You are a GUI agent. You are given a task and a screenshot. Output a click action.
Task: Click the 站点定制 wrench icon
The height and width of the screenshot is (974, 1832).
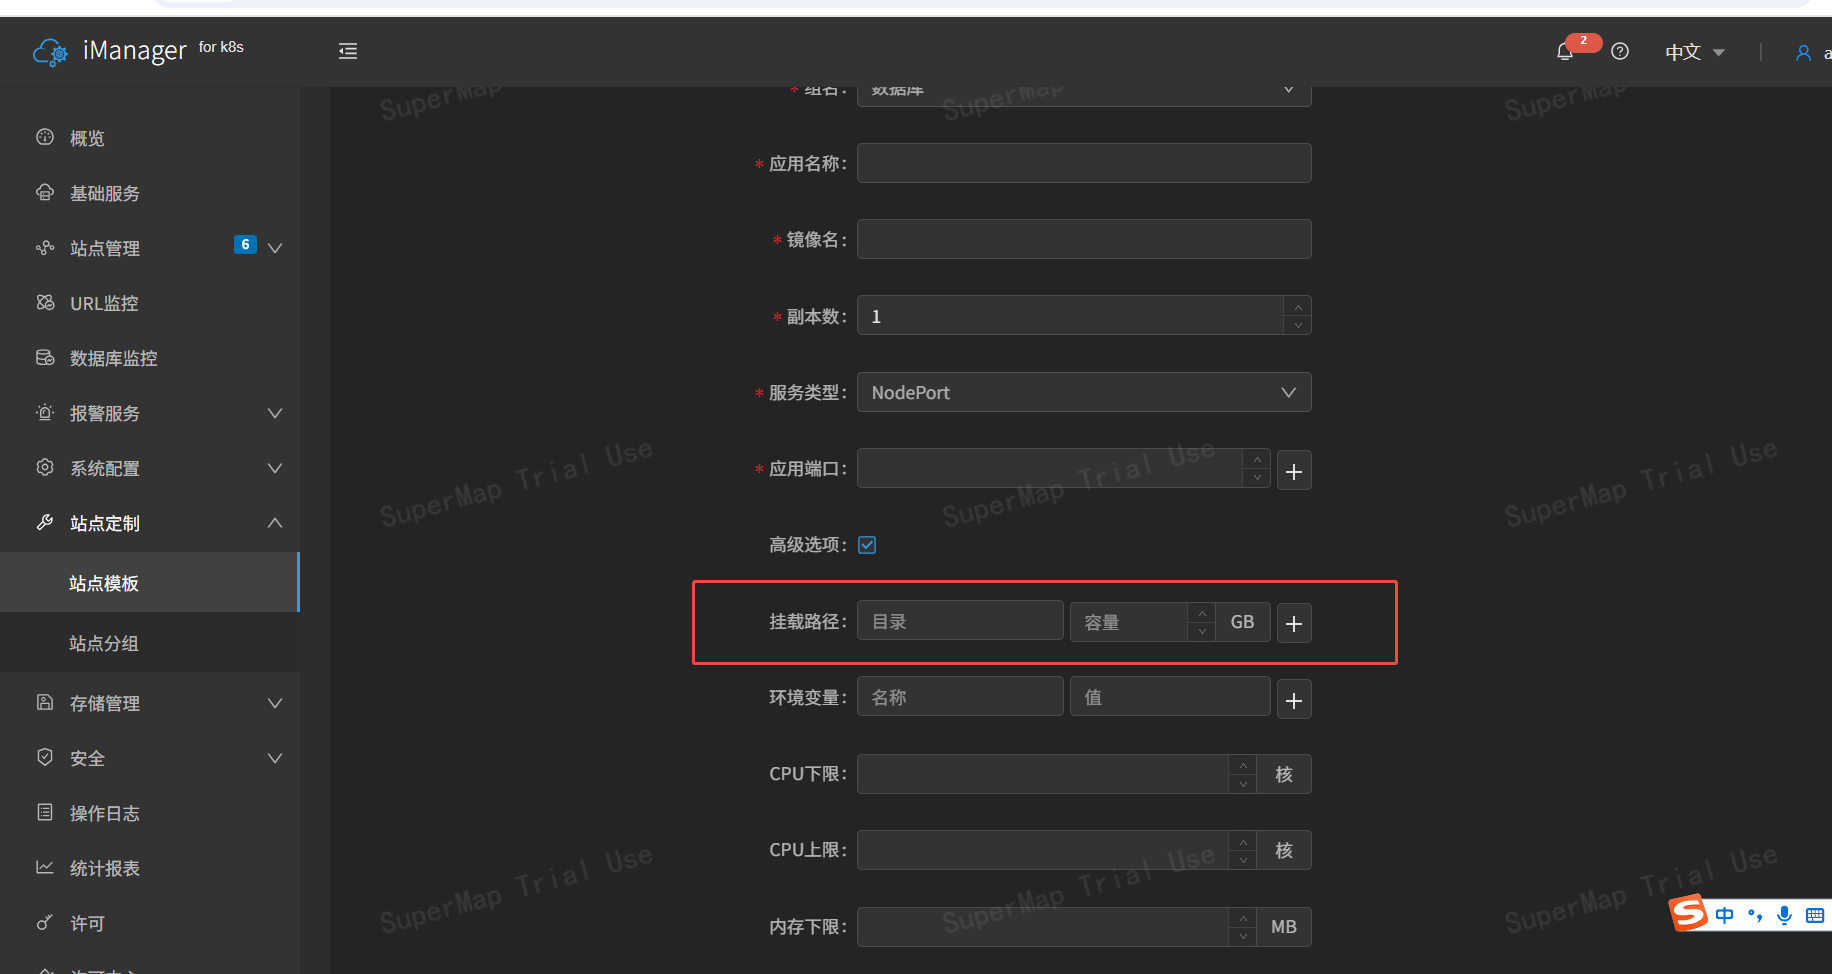45,522
